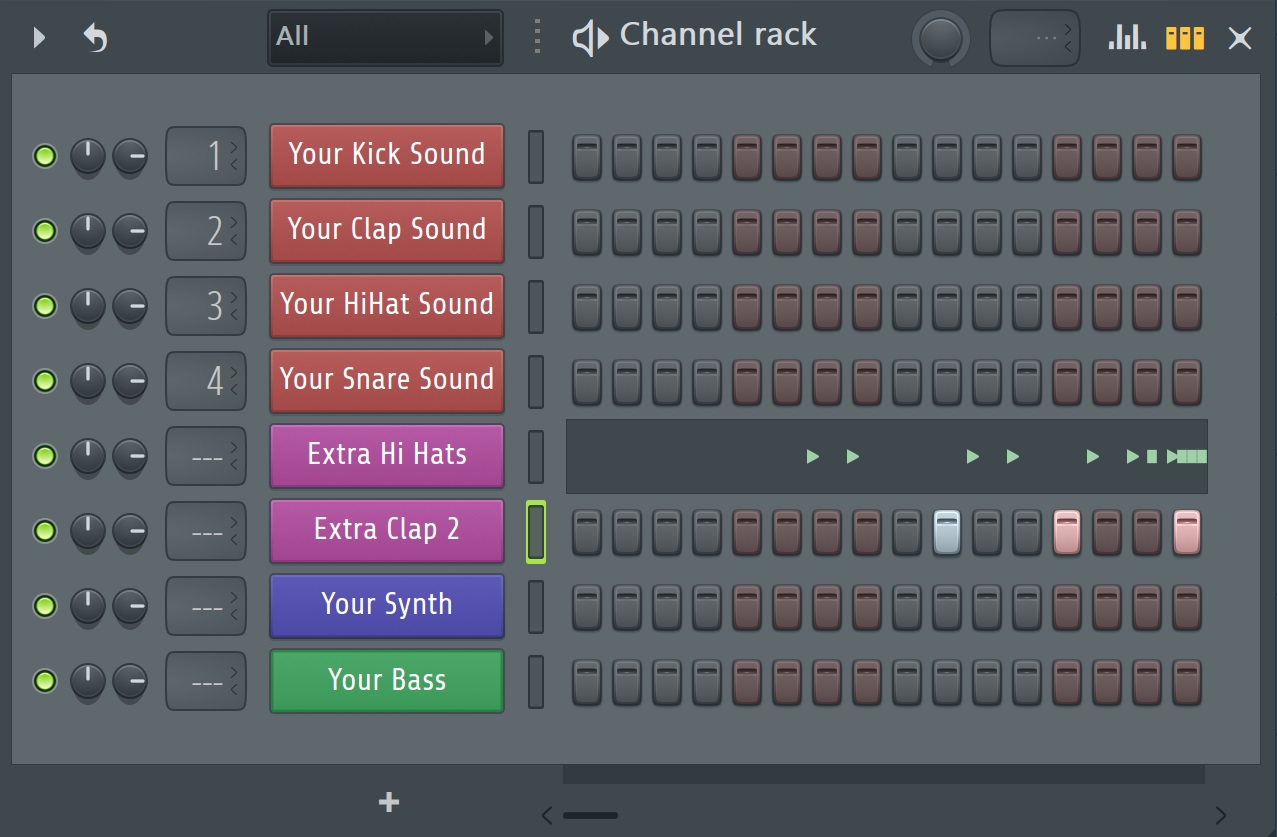Select the Your Synth channel button
The image size is (1277, 837).
[x=386, y=605]
